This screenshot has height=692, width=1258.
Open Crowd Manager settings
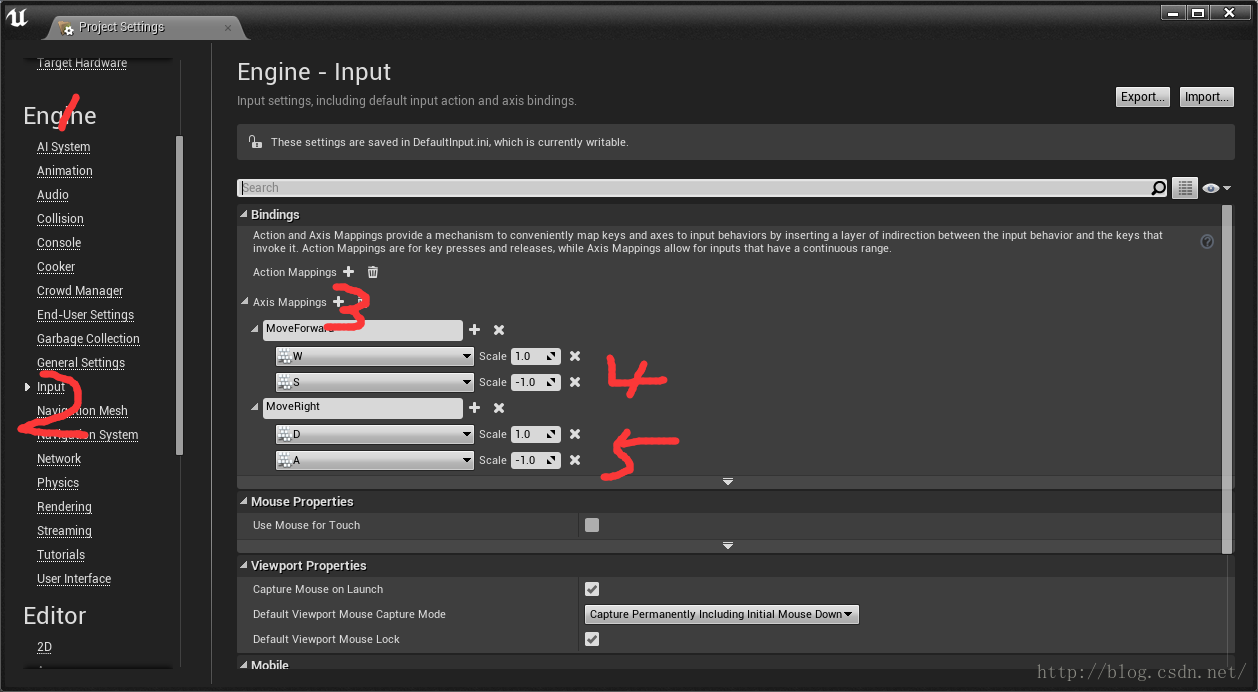[80, 291]
